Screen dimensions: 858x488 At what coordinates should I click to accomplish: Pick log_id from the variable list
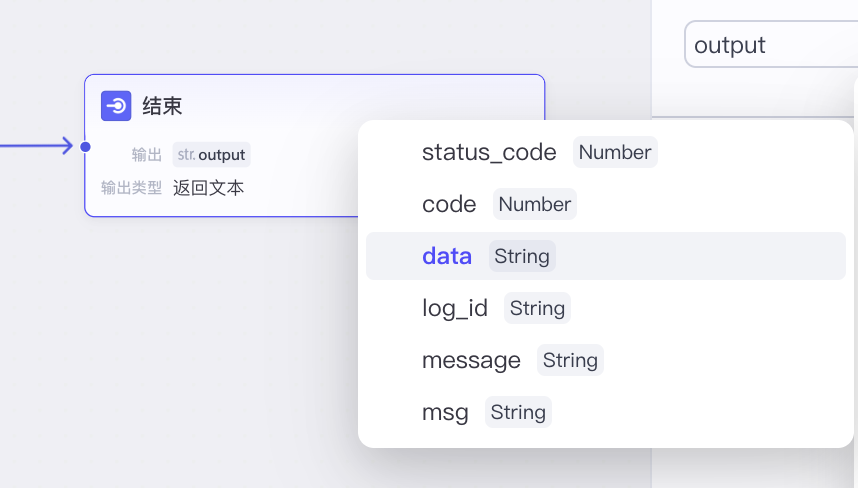click(455, 308)
